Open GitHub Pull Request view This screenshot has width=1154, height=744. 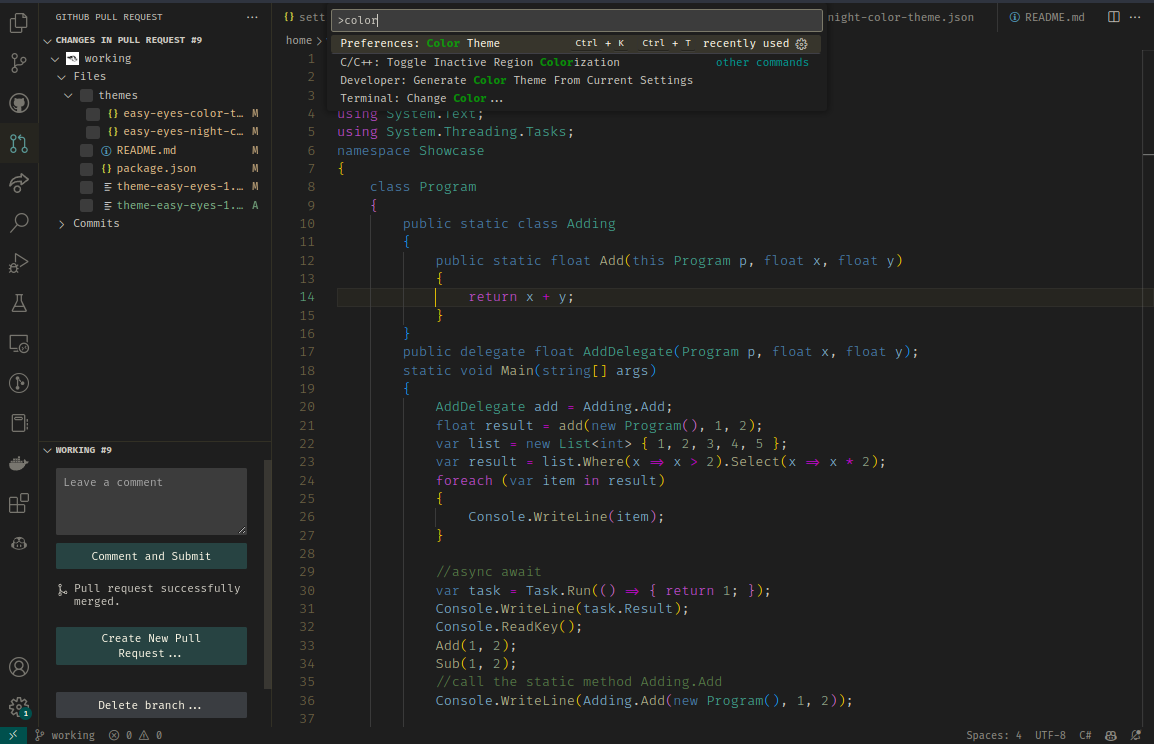pyautogui.click(x=19, y=143)
